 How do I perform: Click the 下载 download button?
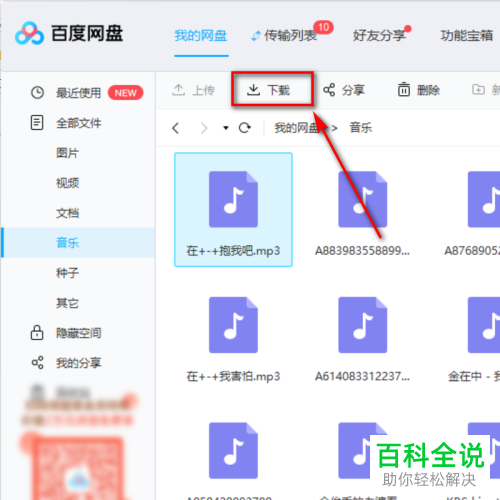[269, 90]
